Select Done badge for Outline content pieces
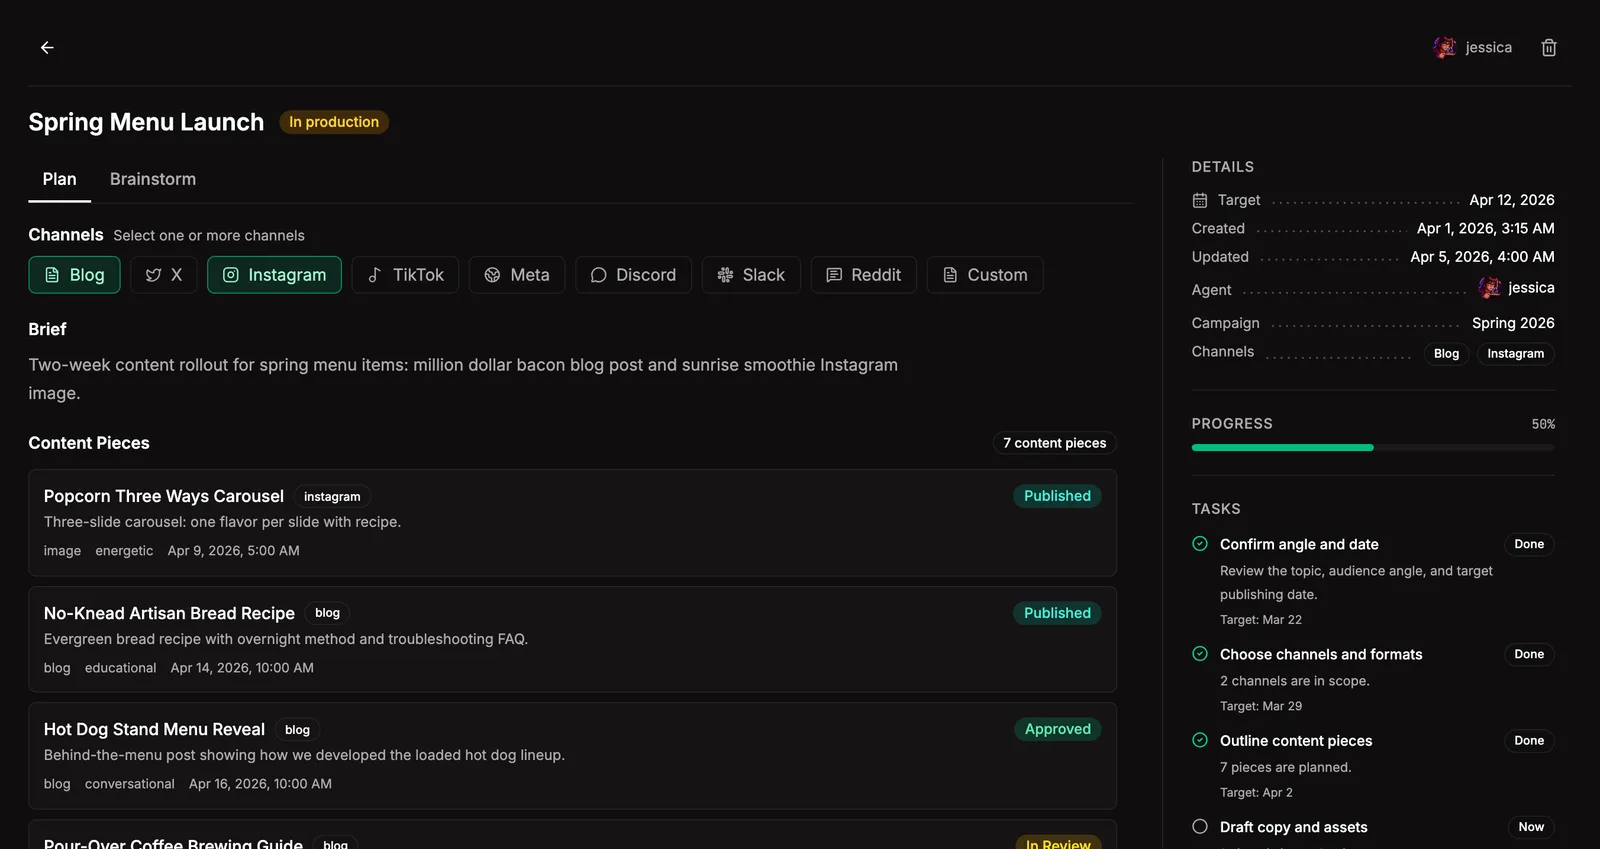 tap(1529, 740)
